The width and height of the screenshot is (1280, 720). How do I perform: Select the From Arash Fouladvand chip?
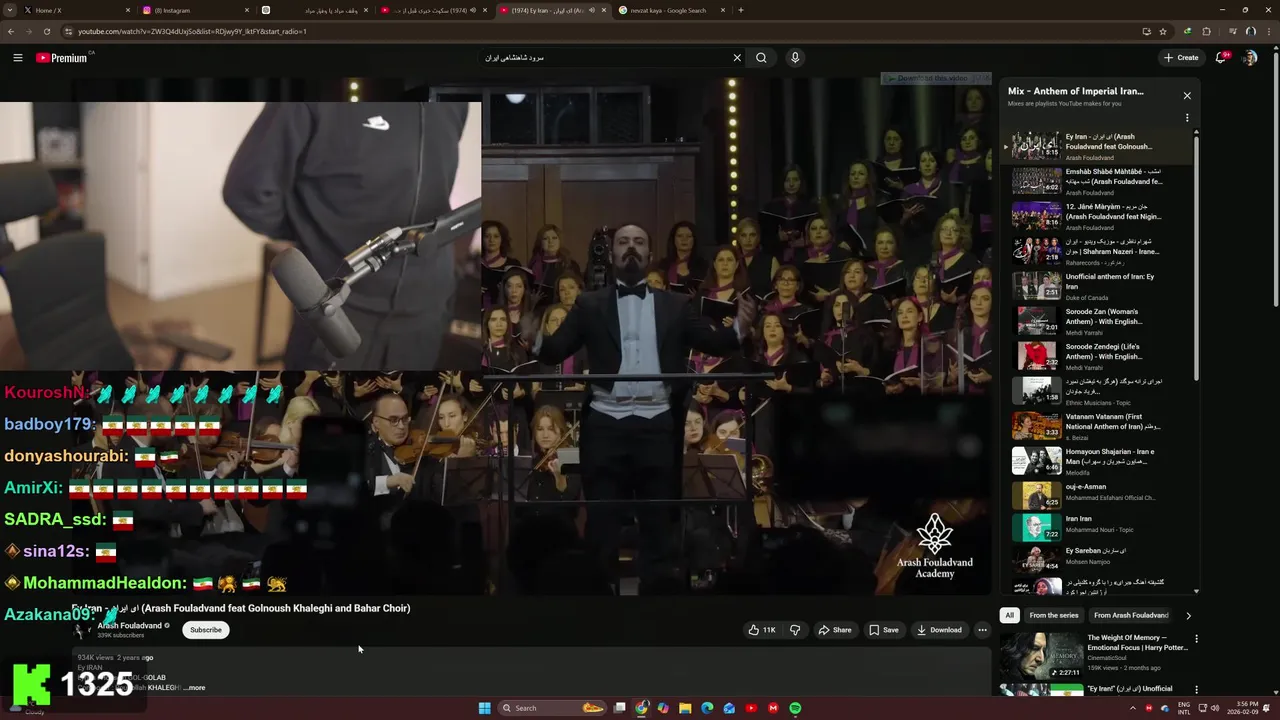pyautogui.click(x=1131, y=615)
